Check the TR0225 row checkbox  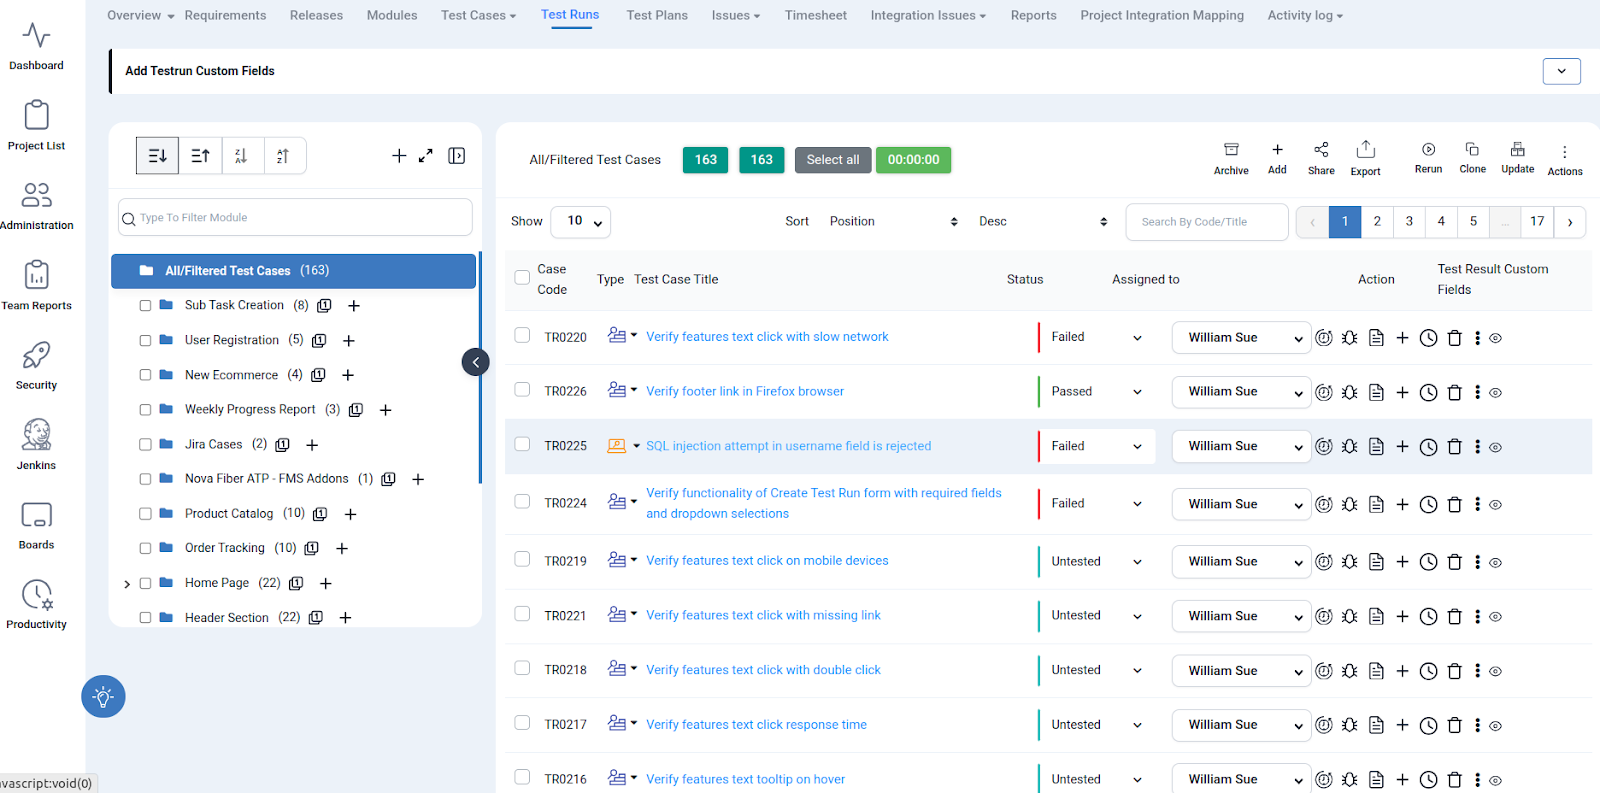(x=522, y=444)
